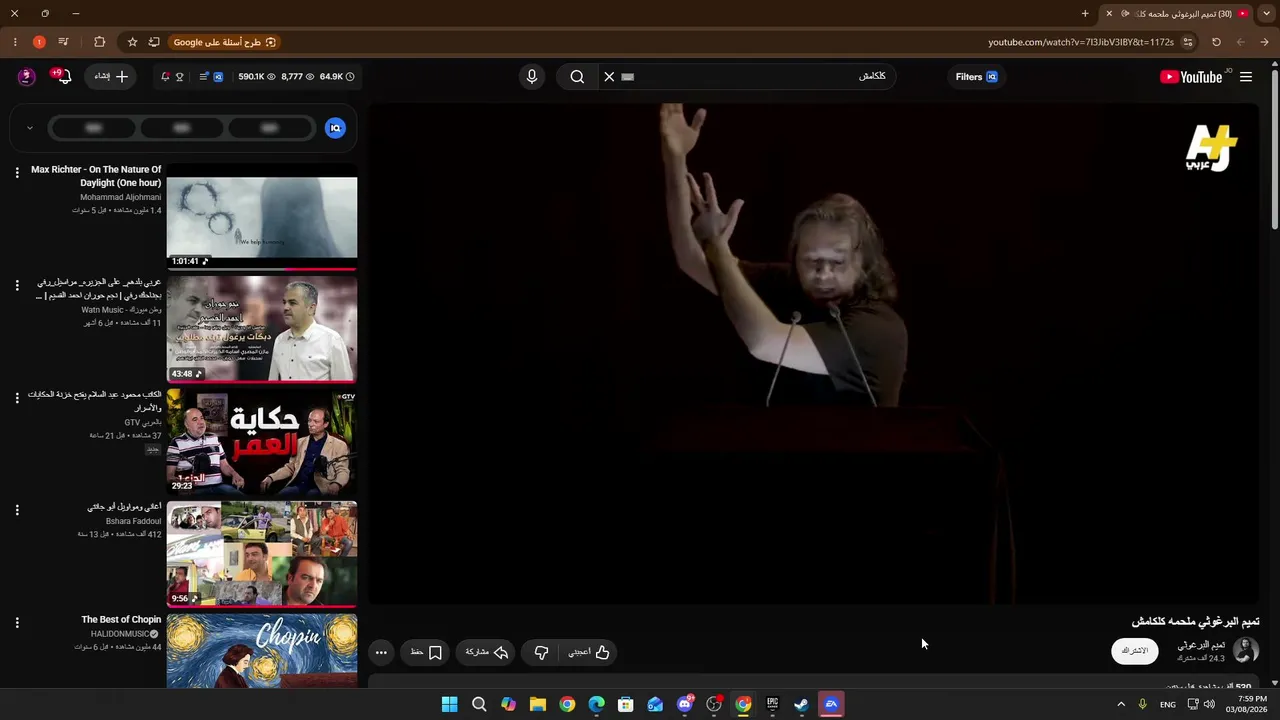This screenshot has width=1280, height=720.
Task: Open Windows taskbar search
Action: (479, 705)
